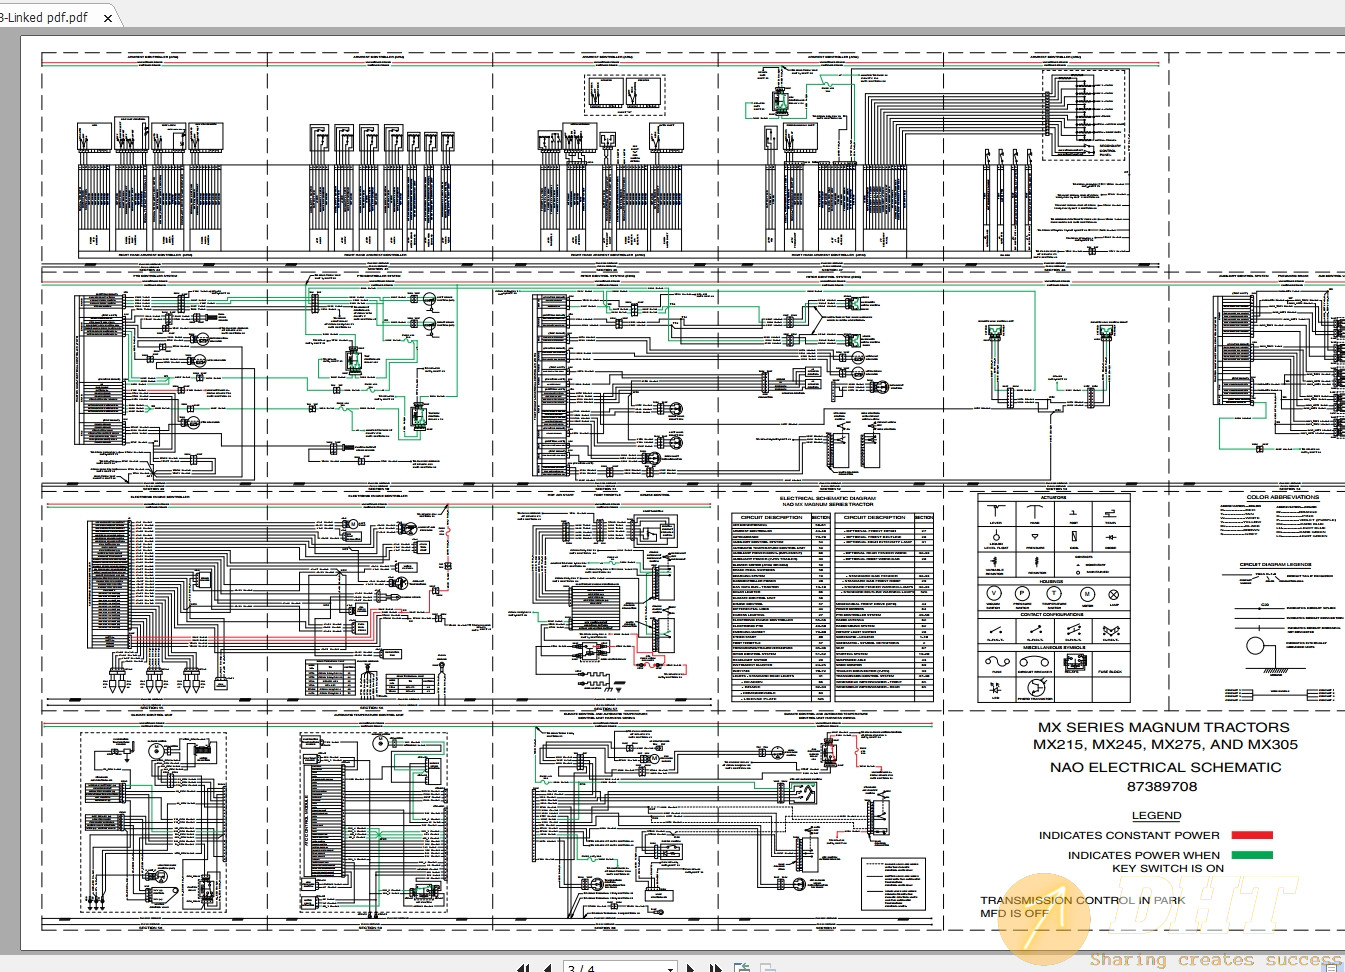
Task: Go to the first page of the PDF
Action: [524, 967]
